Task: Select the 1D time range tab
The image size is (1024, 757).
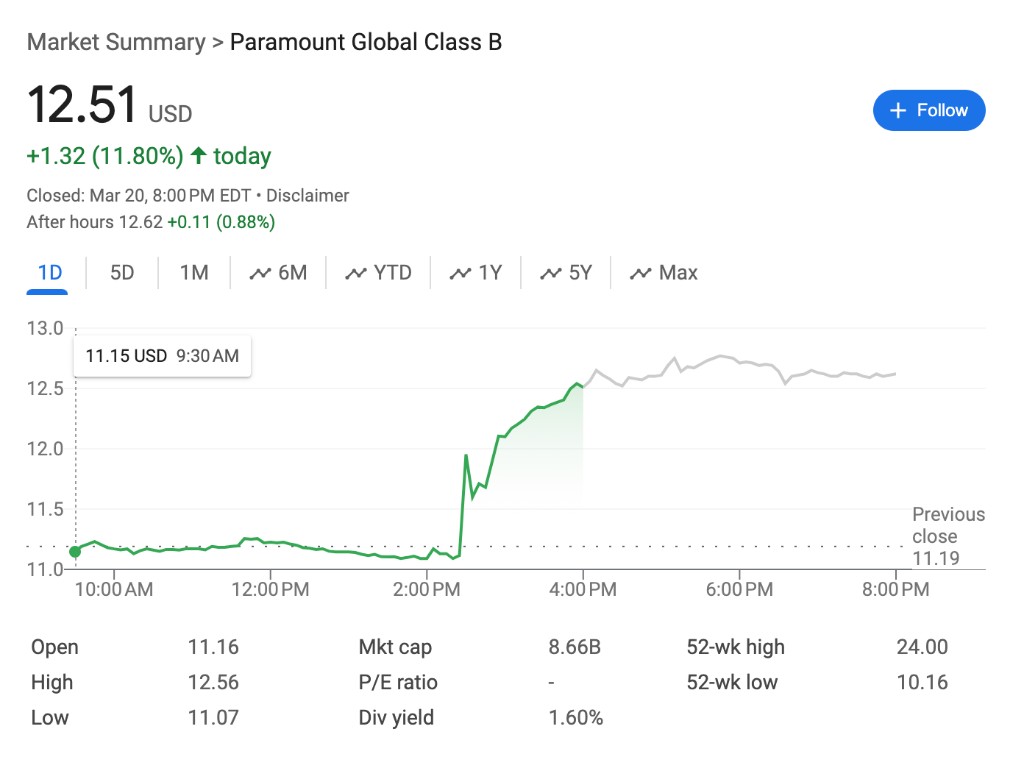Action: tap(49, 273)
